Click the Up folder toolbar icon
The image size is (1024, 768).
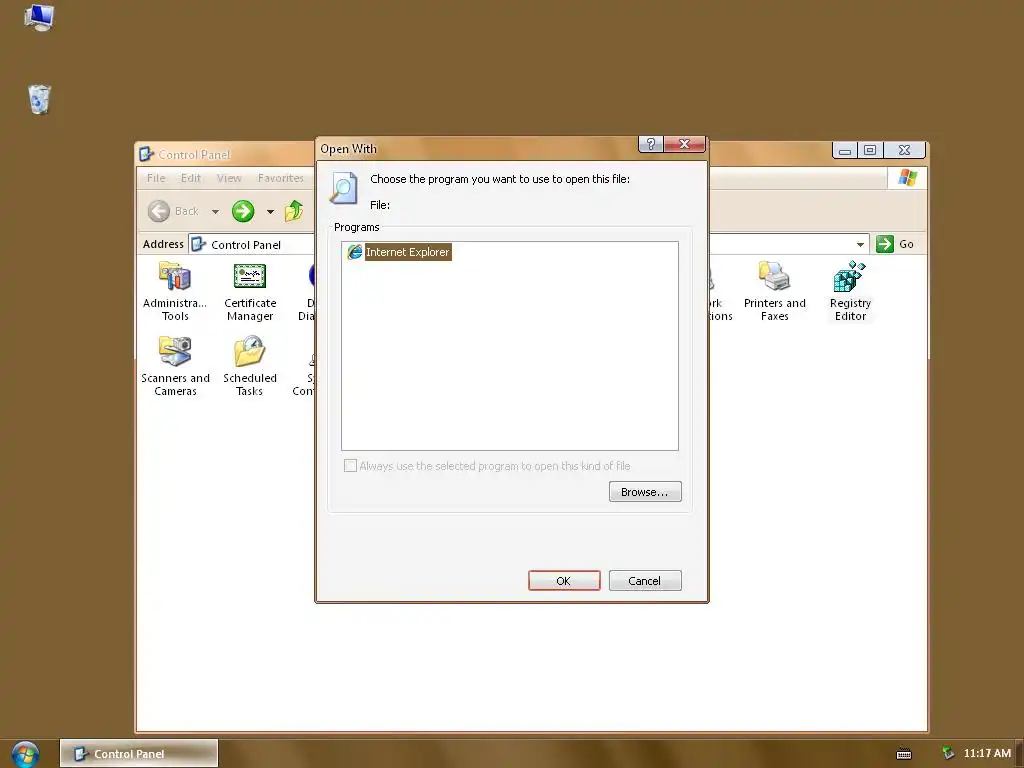294,211
